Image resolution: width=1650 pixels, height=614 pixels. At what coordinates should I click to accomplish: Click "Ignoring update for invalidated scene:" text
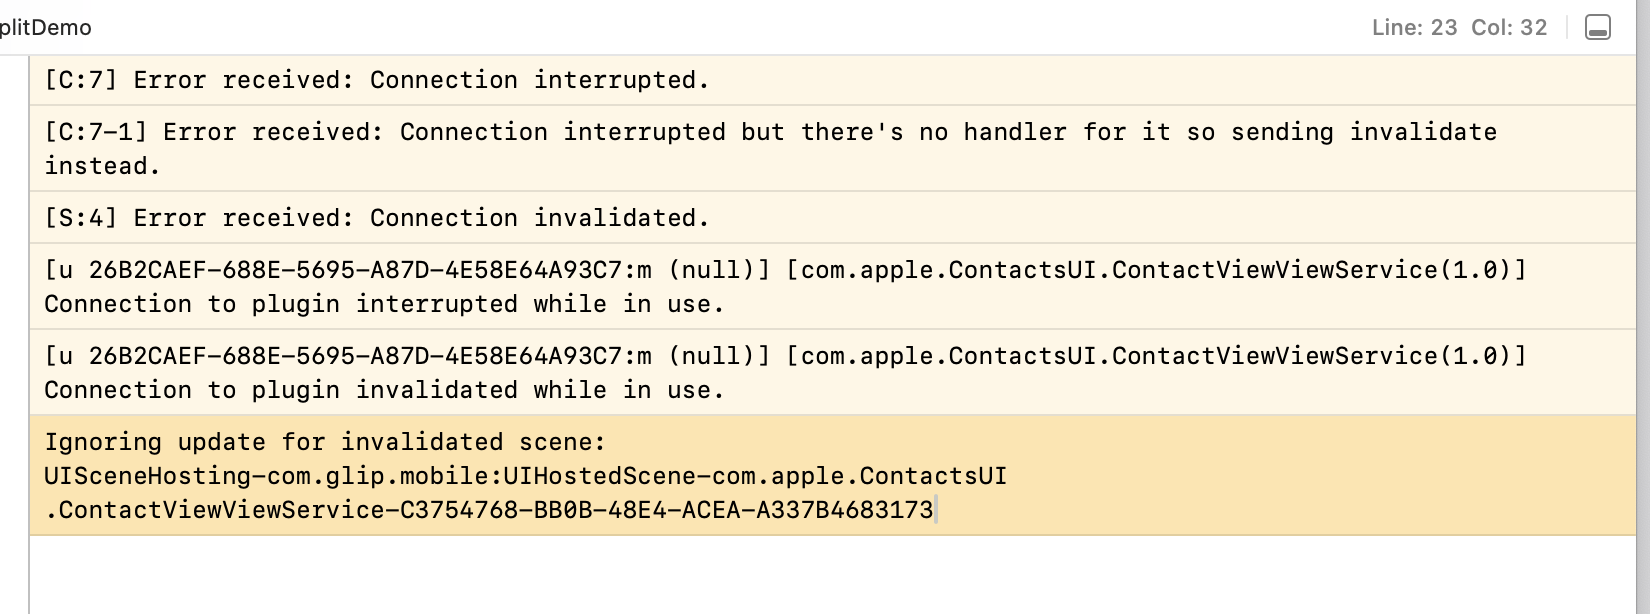325,442
